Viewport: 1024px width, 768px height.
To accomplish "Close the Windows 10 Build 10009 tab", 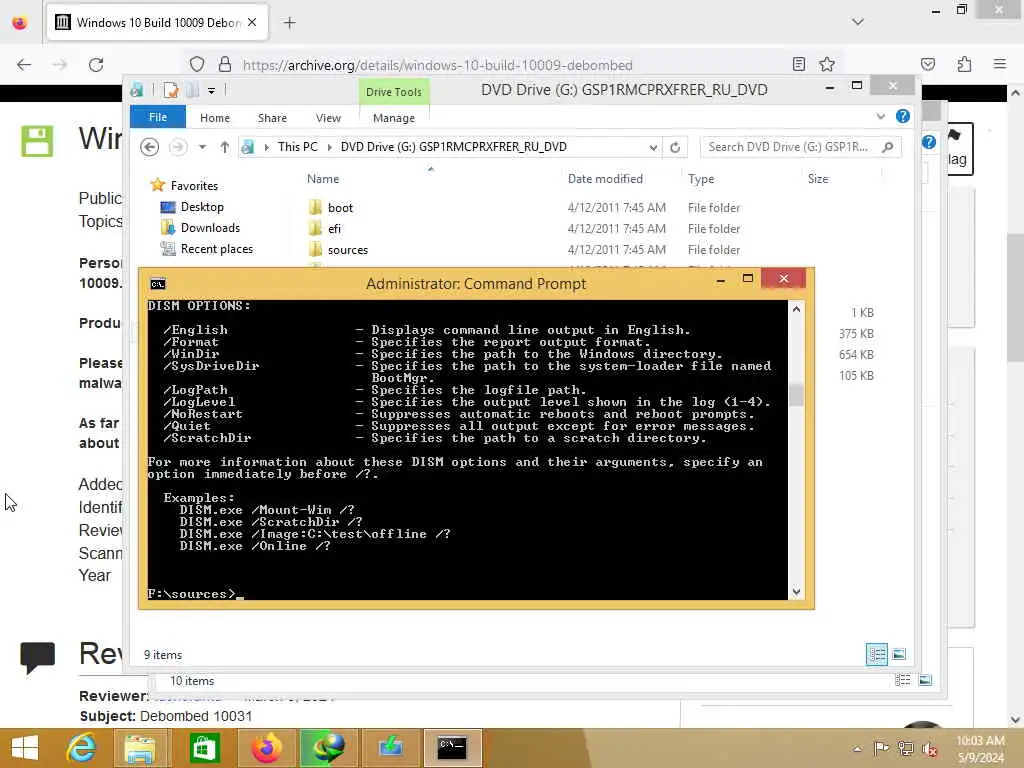I will [252, 22].
